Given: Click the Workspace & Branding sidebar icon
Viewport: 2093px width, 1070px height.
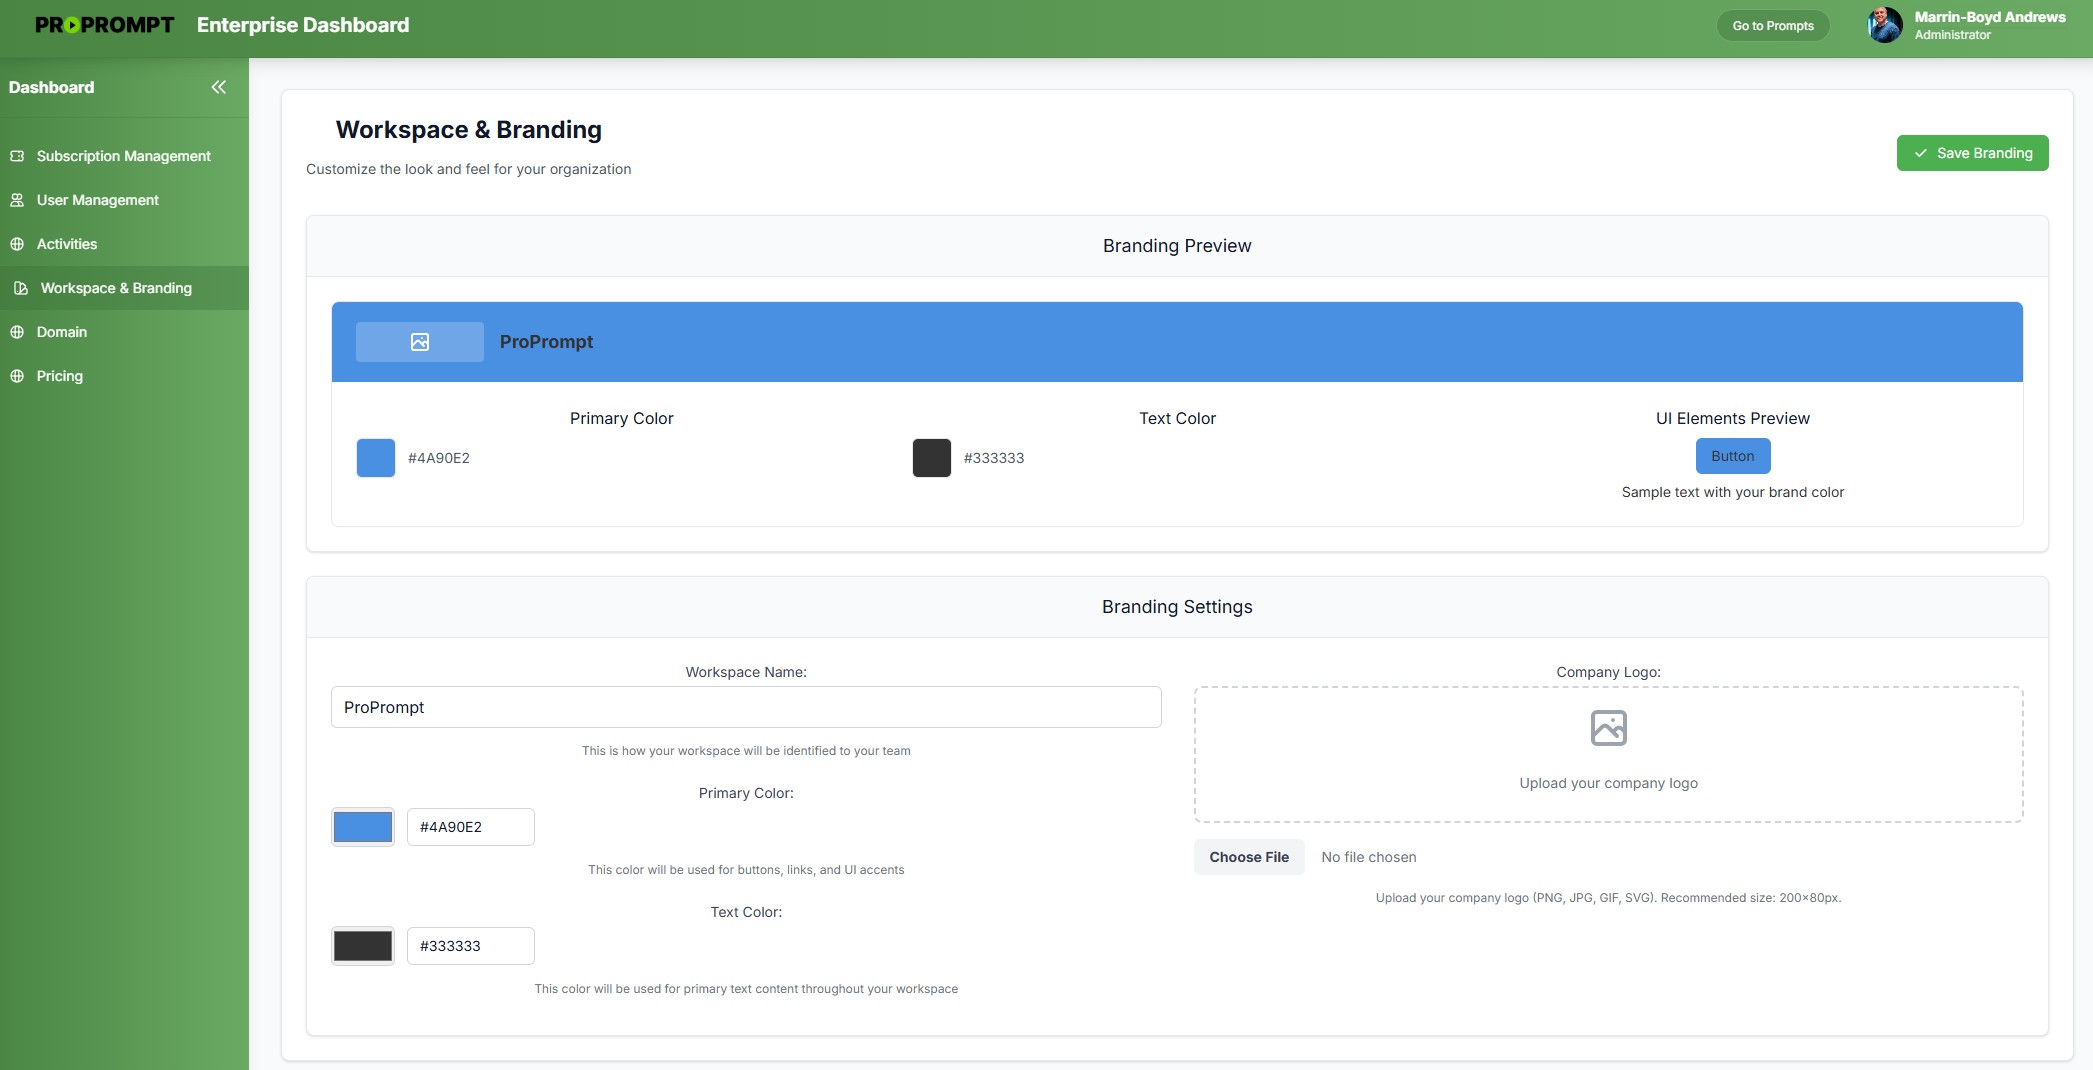Looking at the screenshot, I should pos(21,288).
